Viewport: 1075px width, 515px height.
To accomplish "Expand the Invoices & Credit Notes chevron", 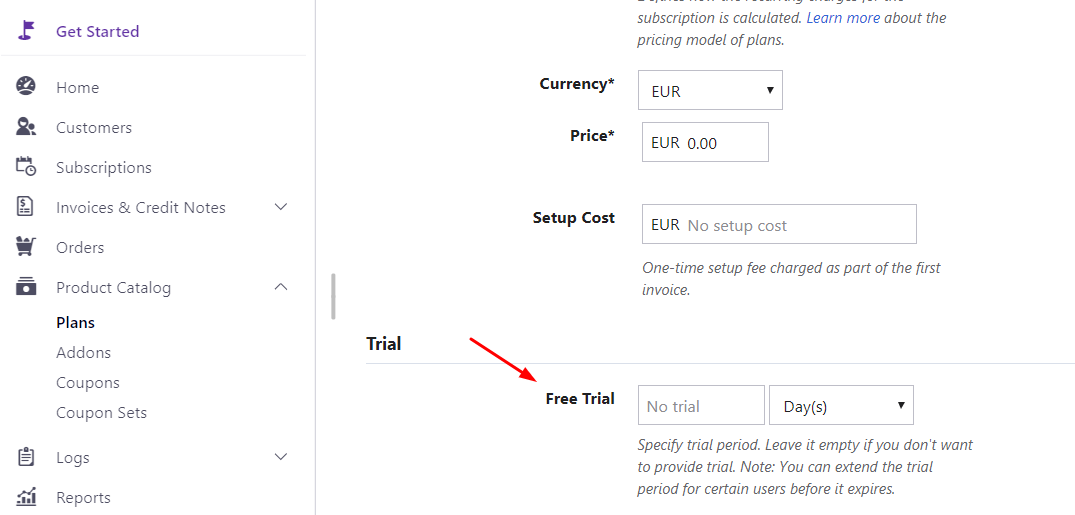I will [x=281, y=207].
